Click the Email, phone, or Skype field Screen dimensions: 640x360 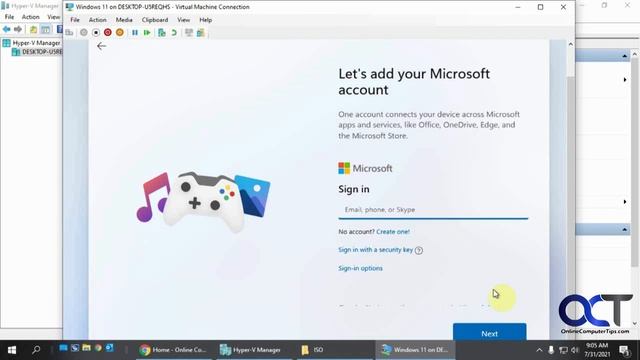point(433,210)
